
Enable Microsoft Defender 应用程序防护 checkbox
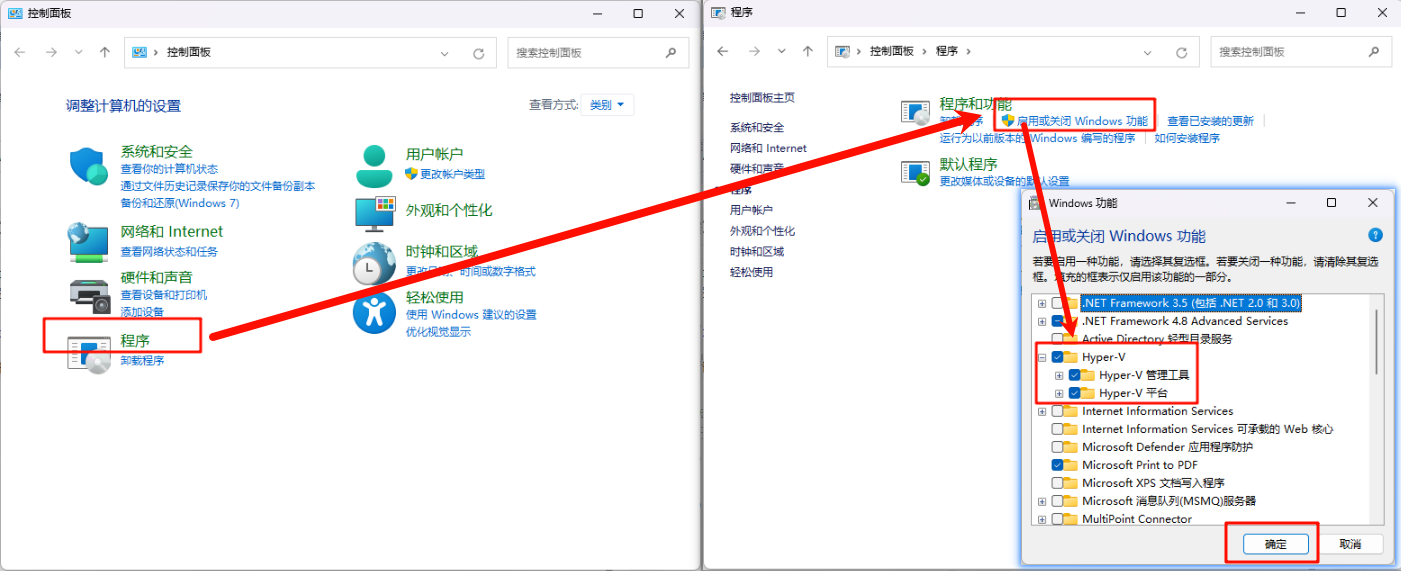click(1057, 447)
